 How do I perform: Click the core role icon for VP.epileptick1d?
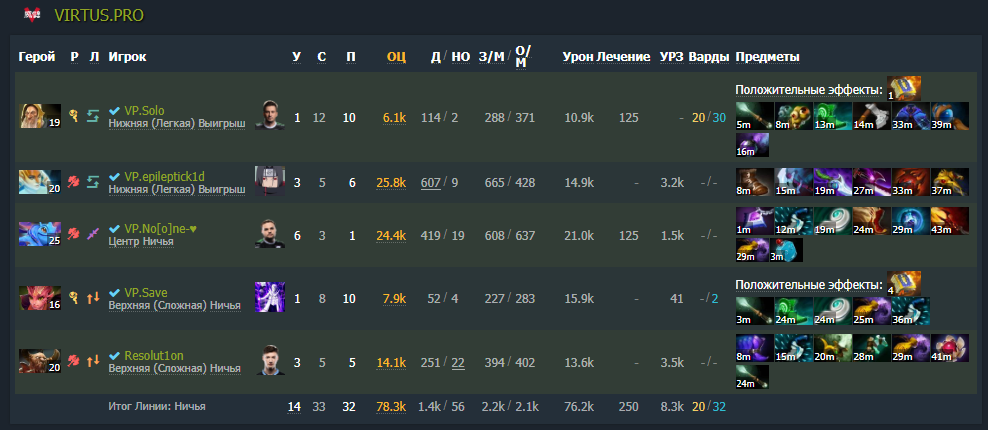pos(74,182)
